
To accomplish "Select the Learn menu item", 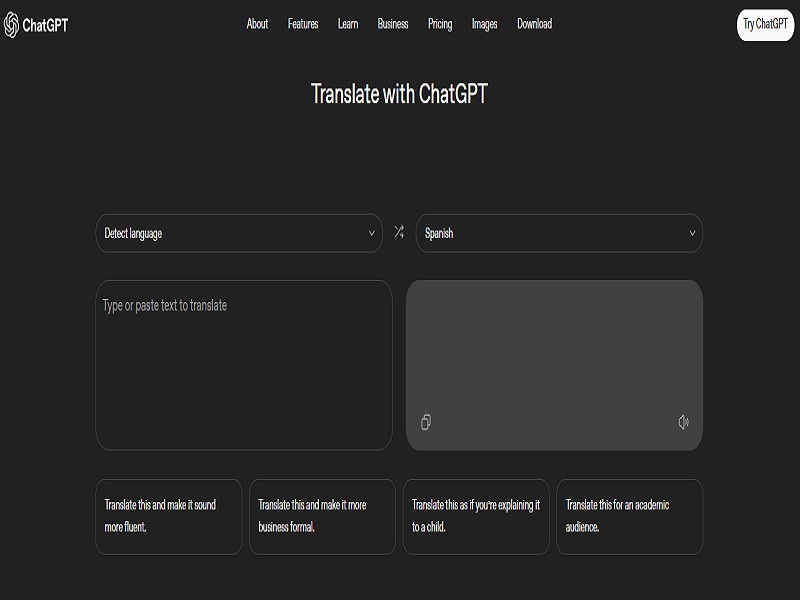I will coord(348,23).
